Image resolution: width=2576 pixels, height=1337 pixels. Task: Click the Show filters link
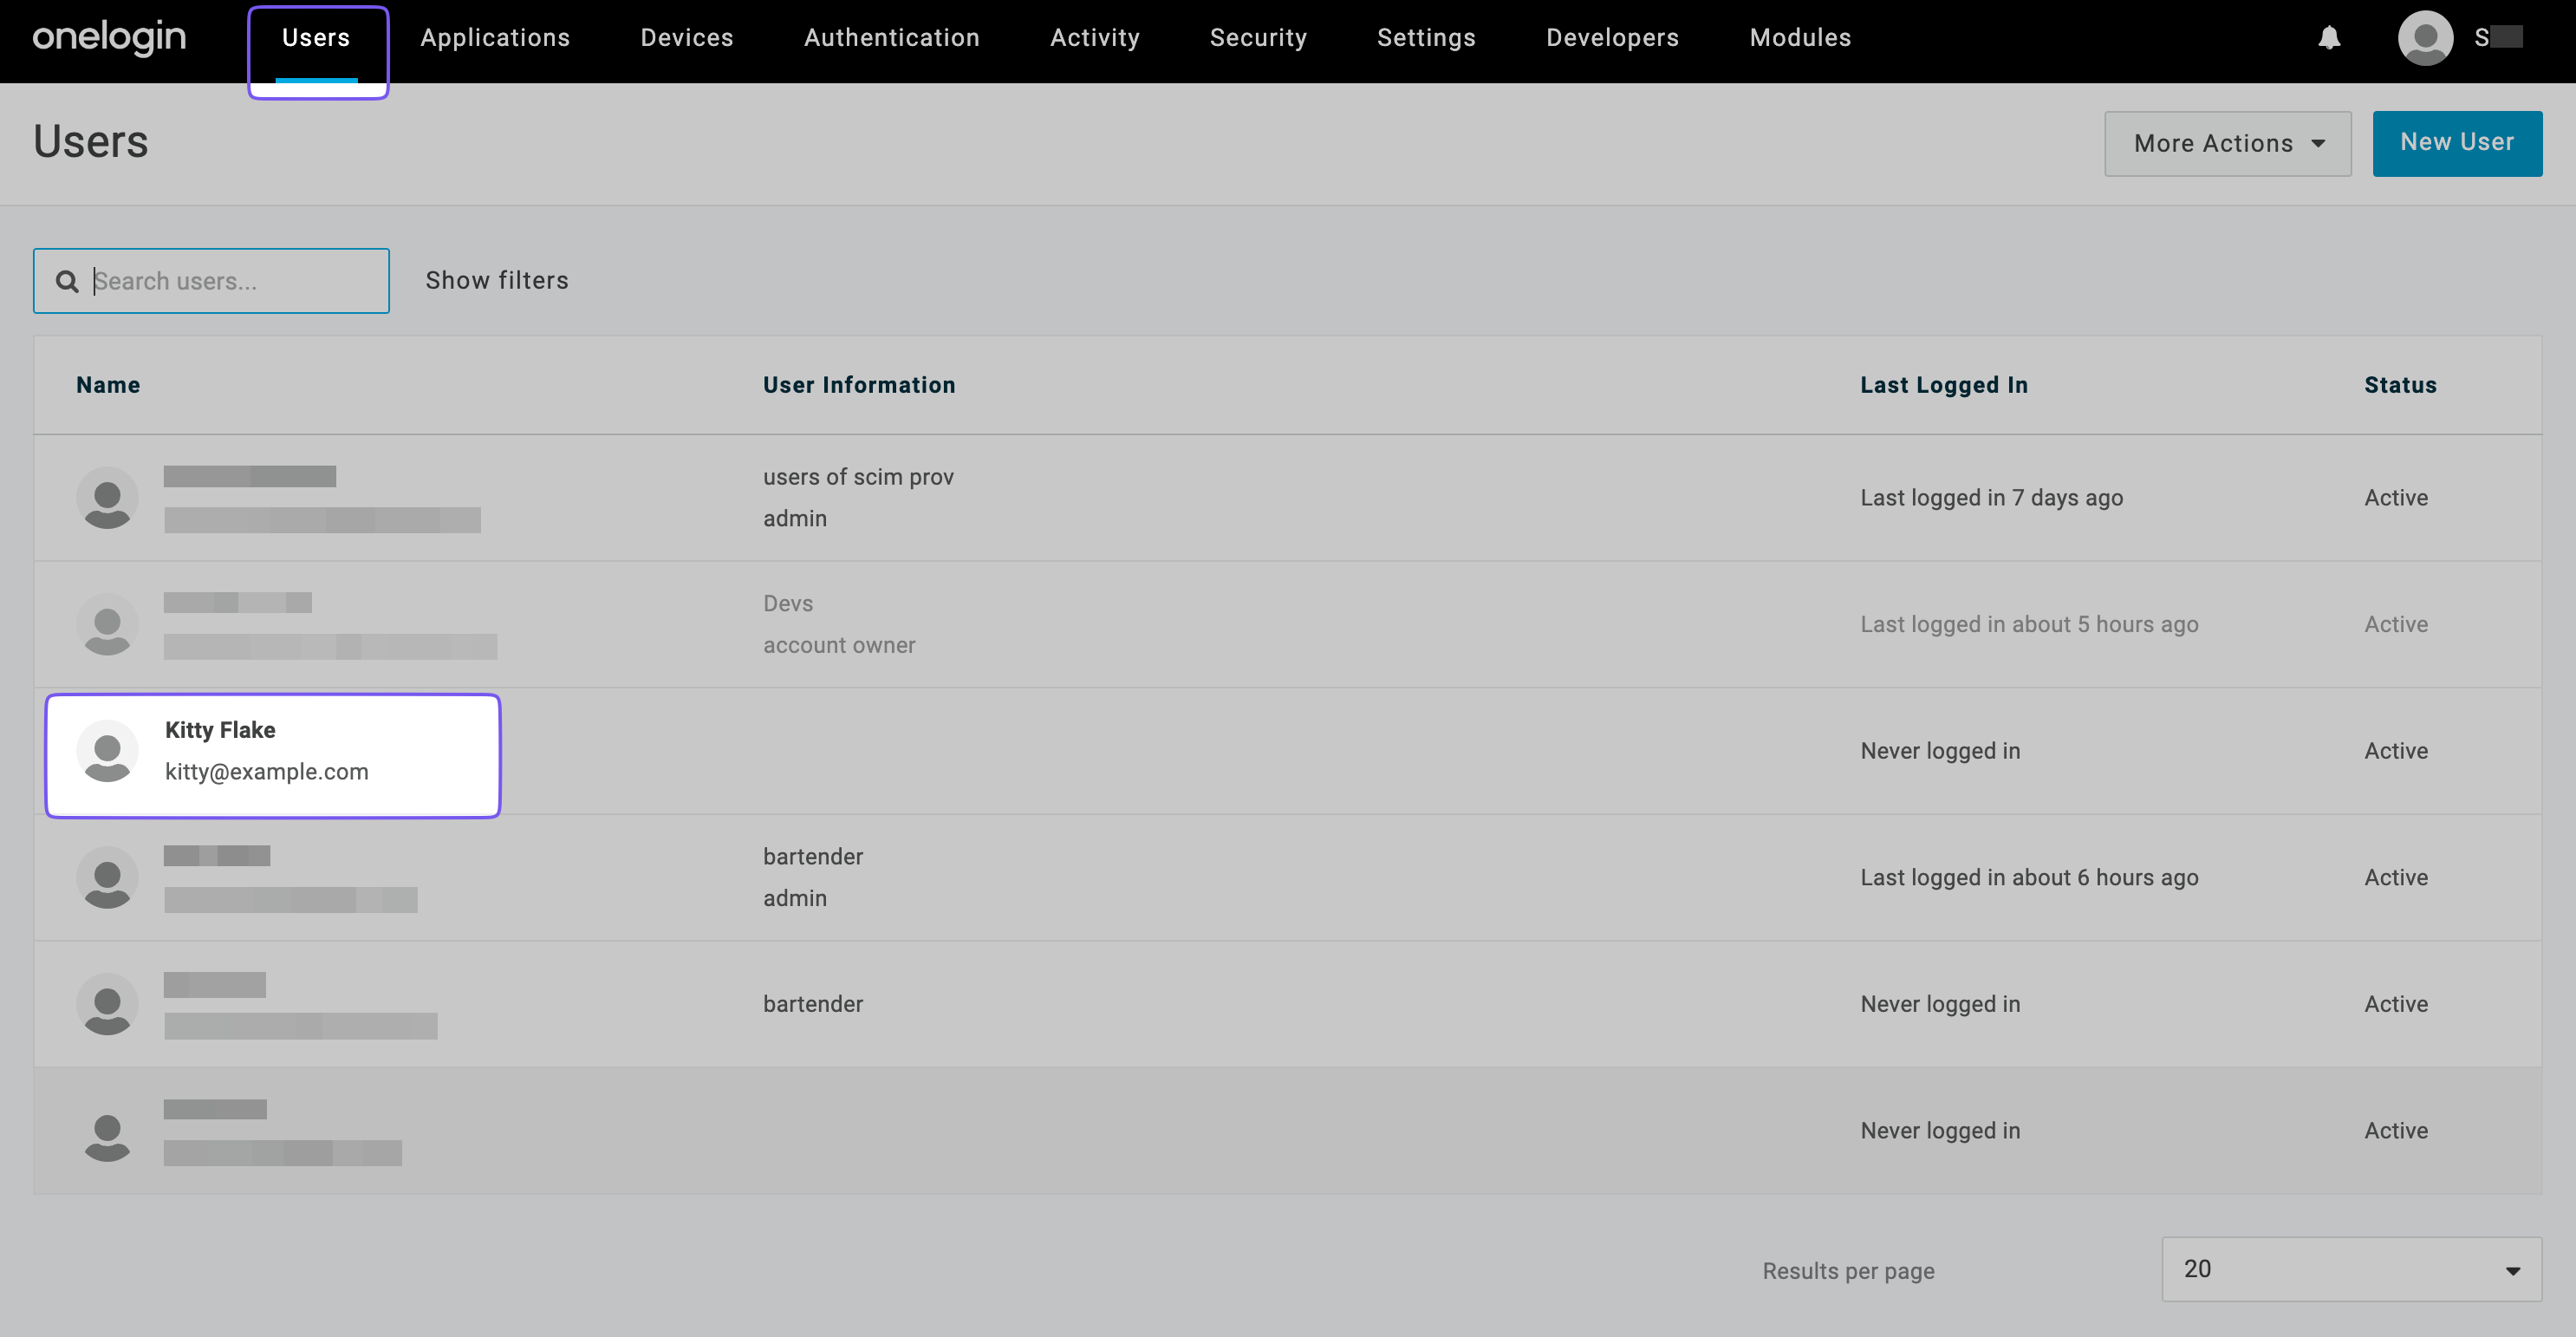click(496, 280)
